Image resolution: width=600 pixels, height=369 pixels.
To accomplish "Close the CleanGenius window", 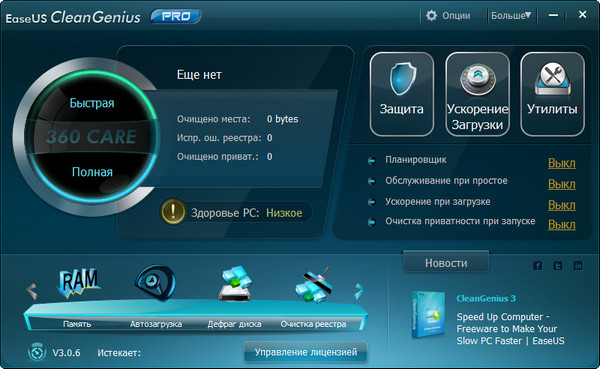I will pos(582,15).
